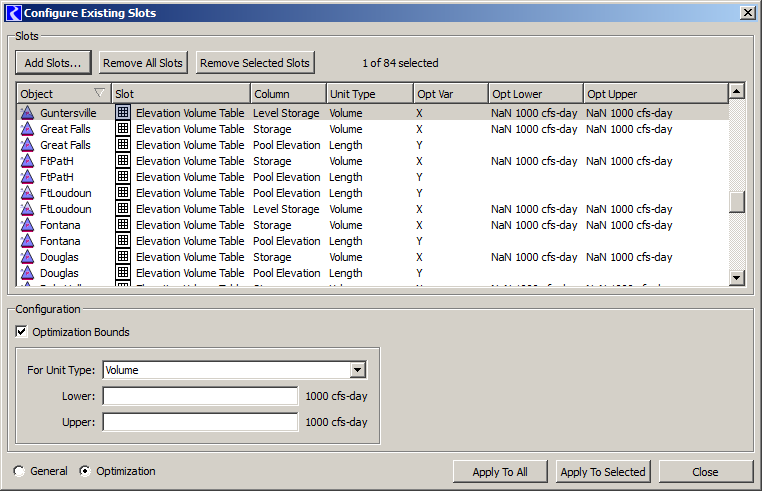Select the Optimization radio button
Screen dimensions: 762x491
[85, 471]
